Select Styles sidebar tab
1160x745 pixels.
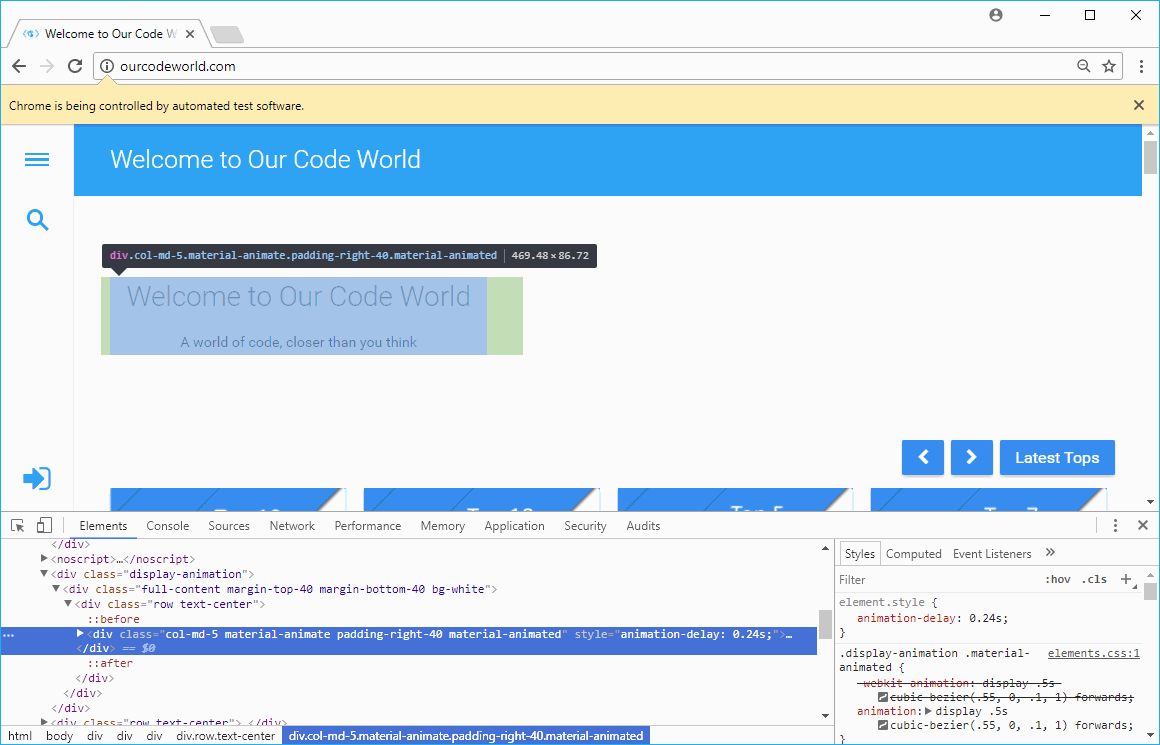[860, 553]
